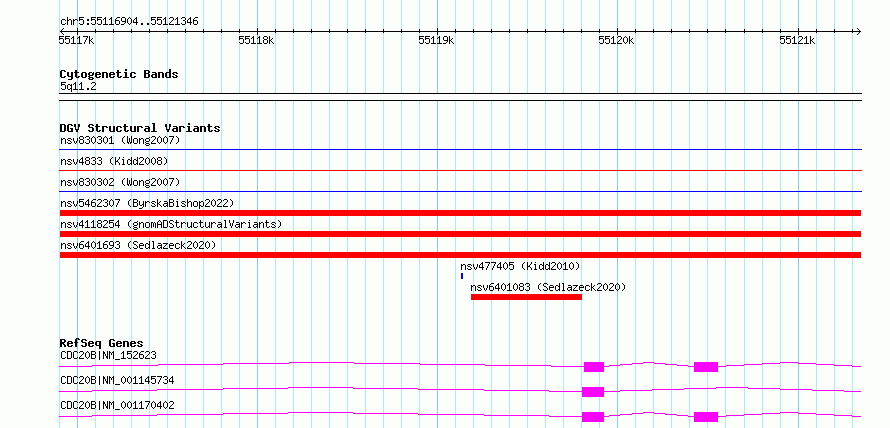The height and width of the screenshot is (428, 890).
Task: Click the 55117k ruler tick label
Action: [x=76, y=40]
